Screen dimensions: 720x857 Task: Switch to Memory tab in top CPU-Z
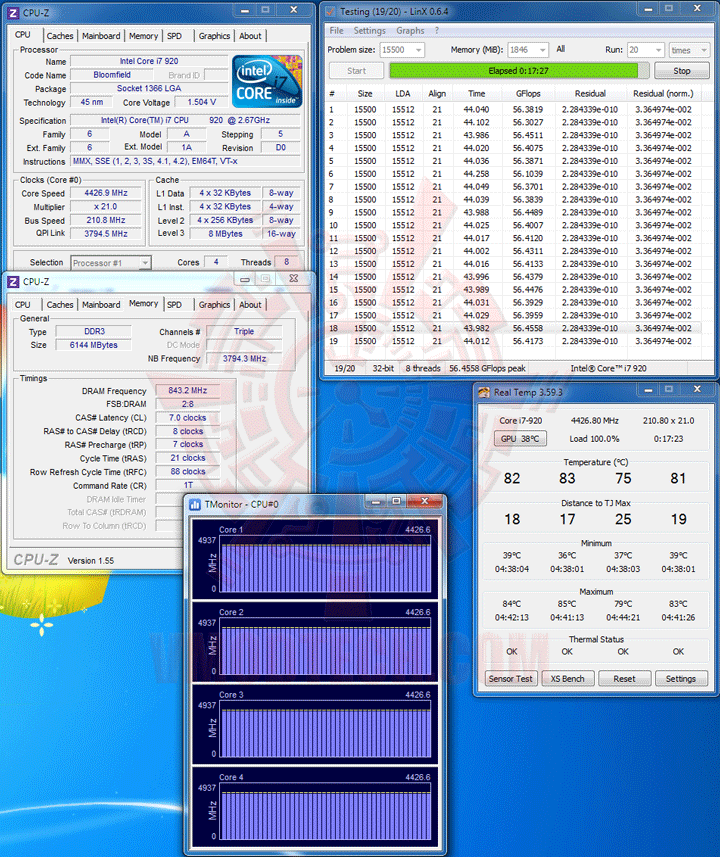point(143,36)
